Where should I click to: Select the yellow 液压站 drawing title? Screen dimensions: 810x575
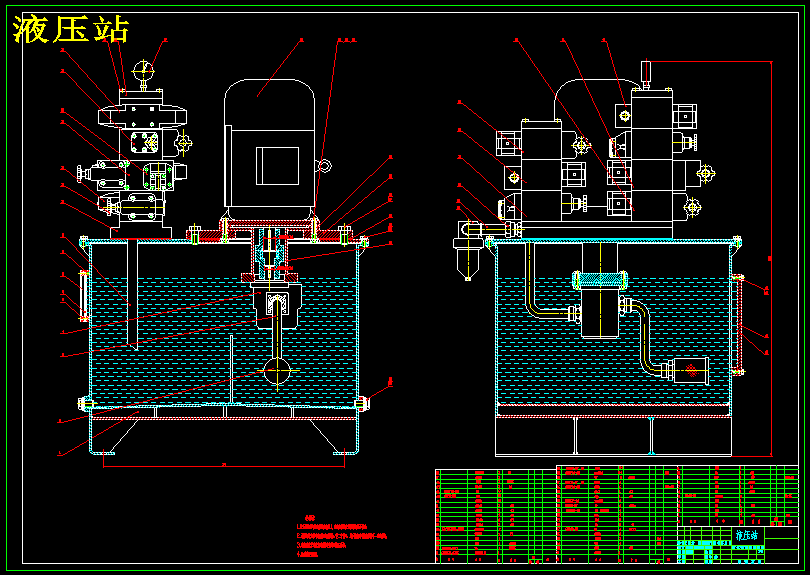pos(71,29)
